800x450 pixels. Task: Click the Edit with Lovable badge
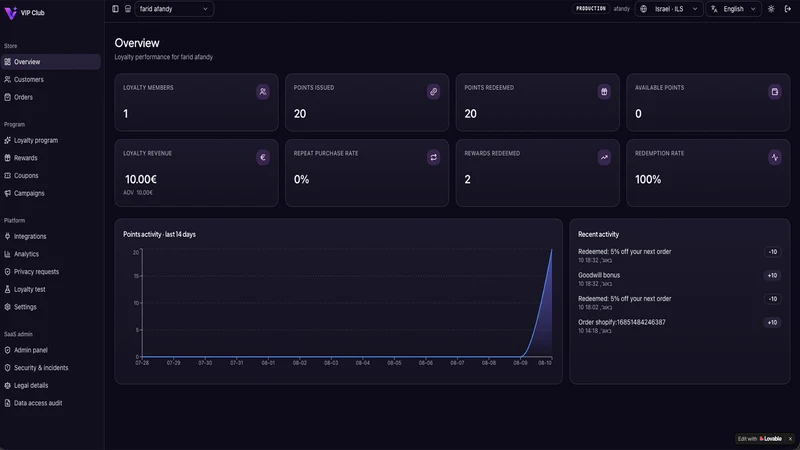[760, 439]
